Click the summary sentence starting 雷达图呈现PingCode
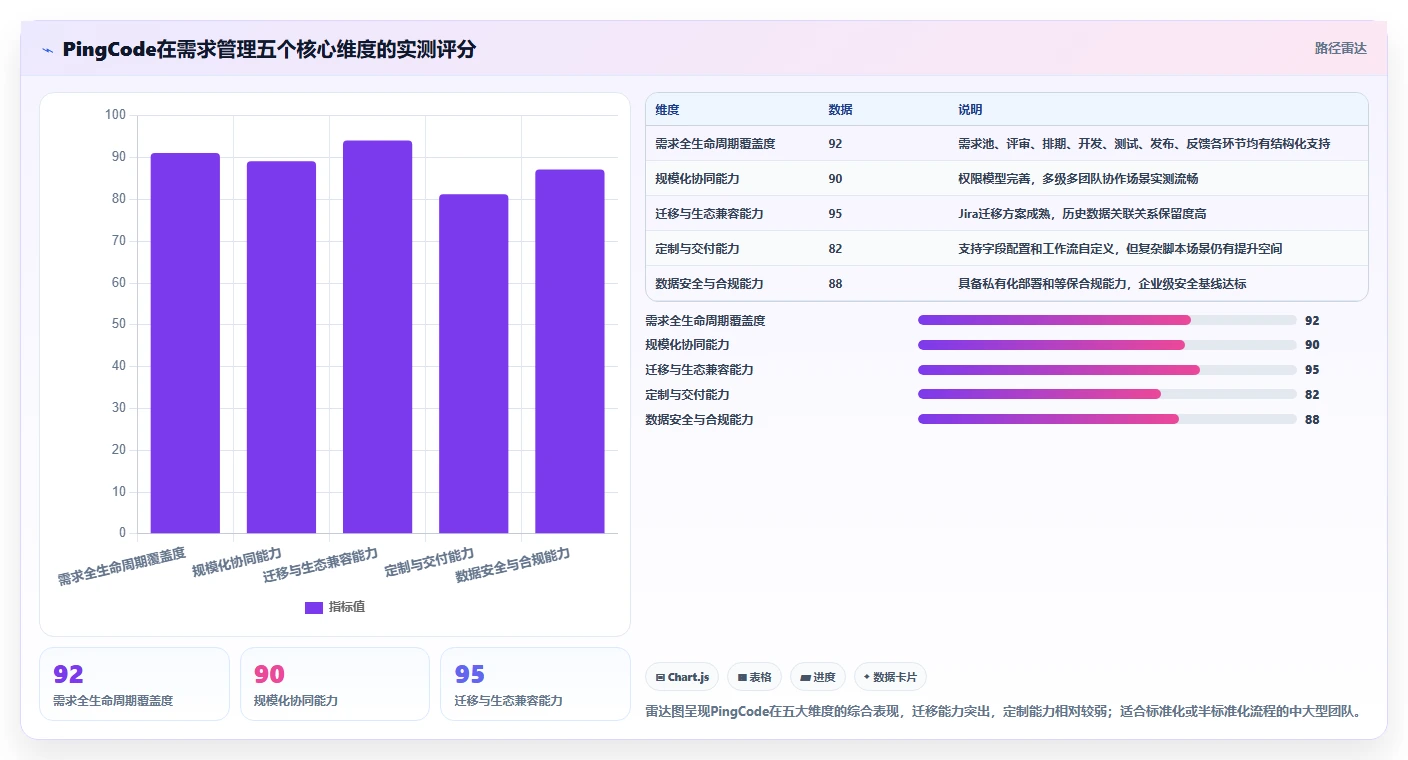Screen dimensions: 1408x760 point(1004,712)
